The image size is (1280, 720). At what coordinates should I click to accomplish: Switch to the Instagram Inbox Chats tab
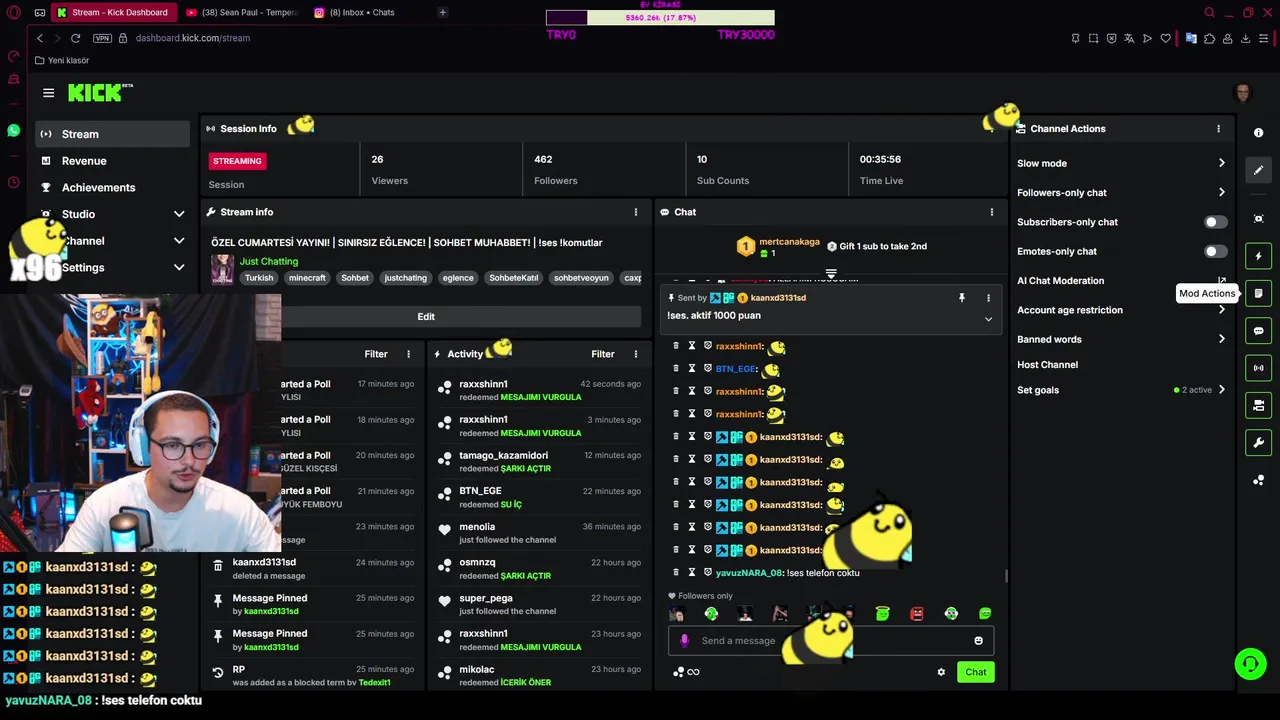(360, 12)
